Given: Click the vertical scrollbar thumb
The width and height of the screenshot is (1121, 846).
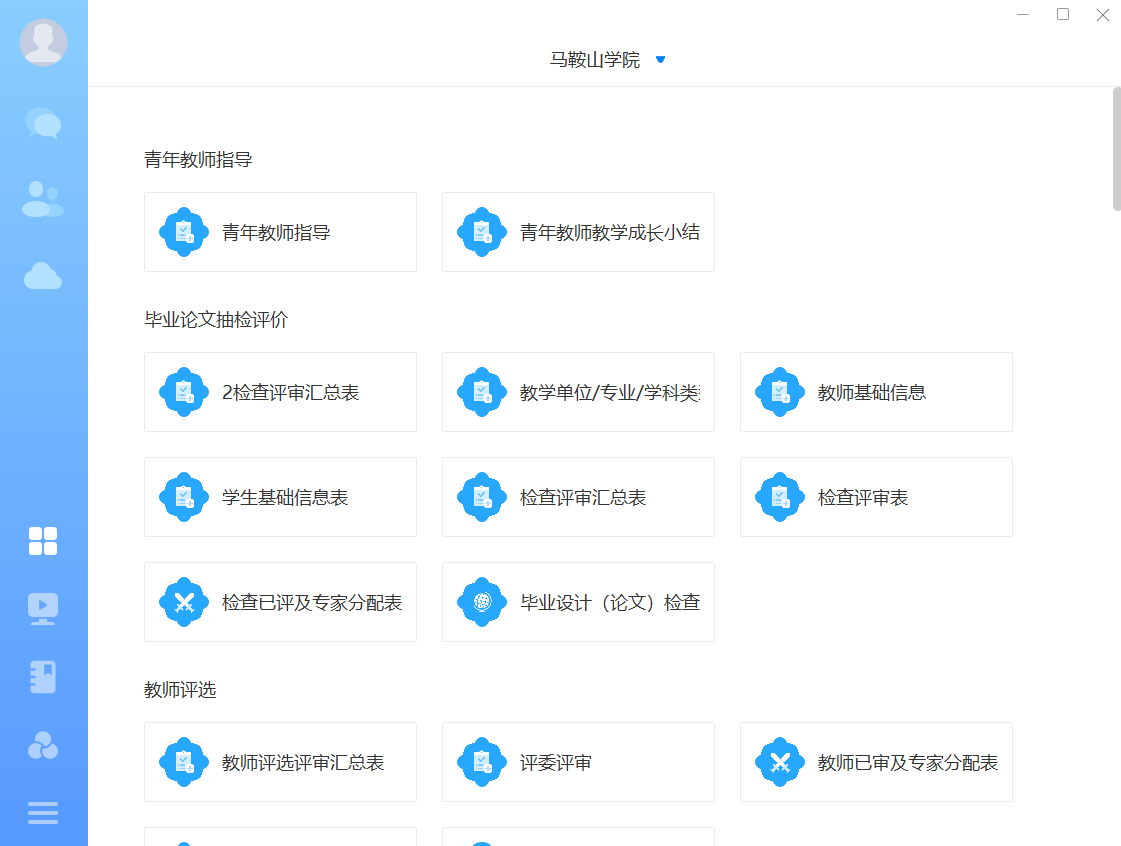Looking at the screenshot, I should tap(1117, 149).
